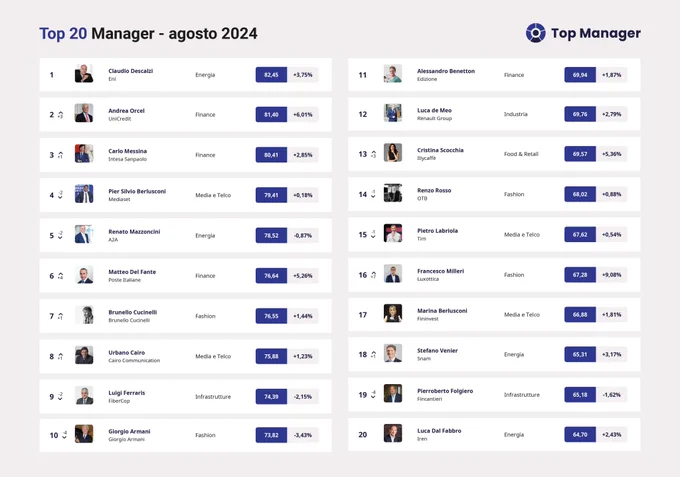Click Matteo Del Fante's photo
Screen dimensions: 680x477
(x=84, y=274)
